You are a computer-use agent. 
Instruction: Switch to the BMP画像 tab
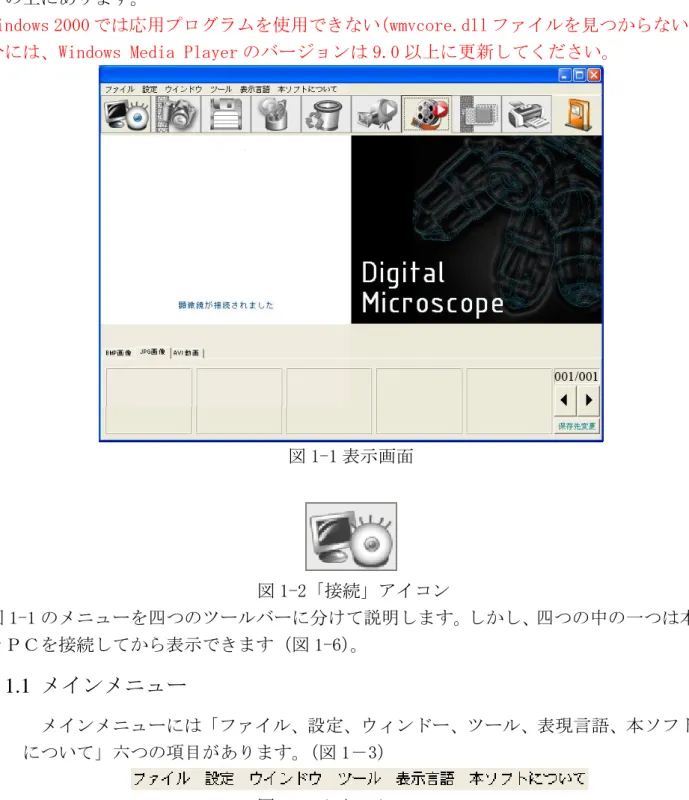pyautogui.click(x=118, y=353)
